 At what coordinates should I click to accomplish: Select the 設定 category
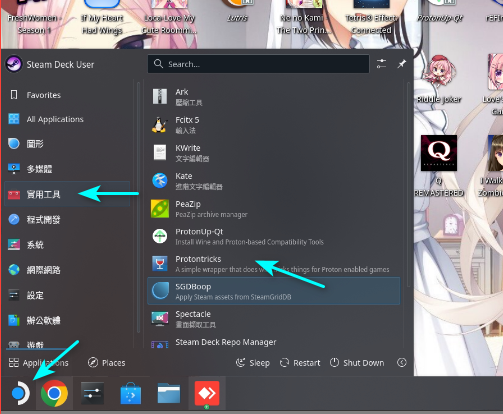coord(67,295)
